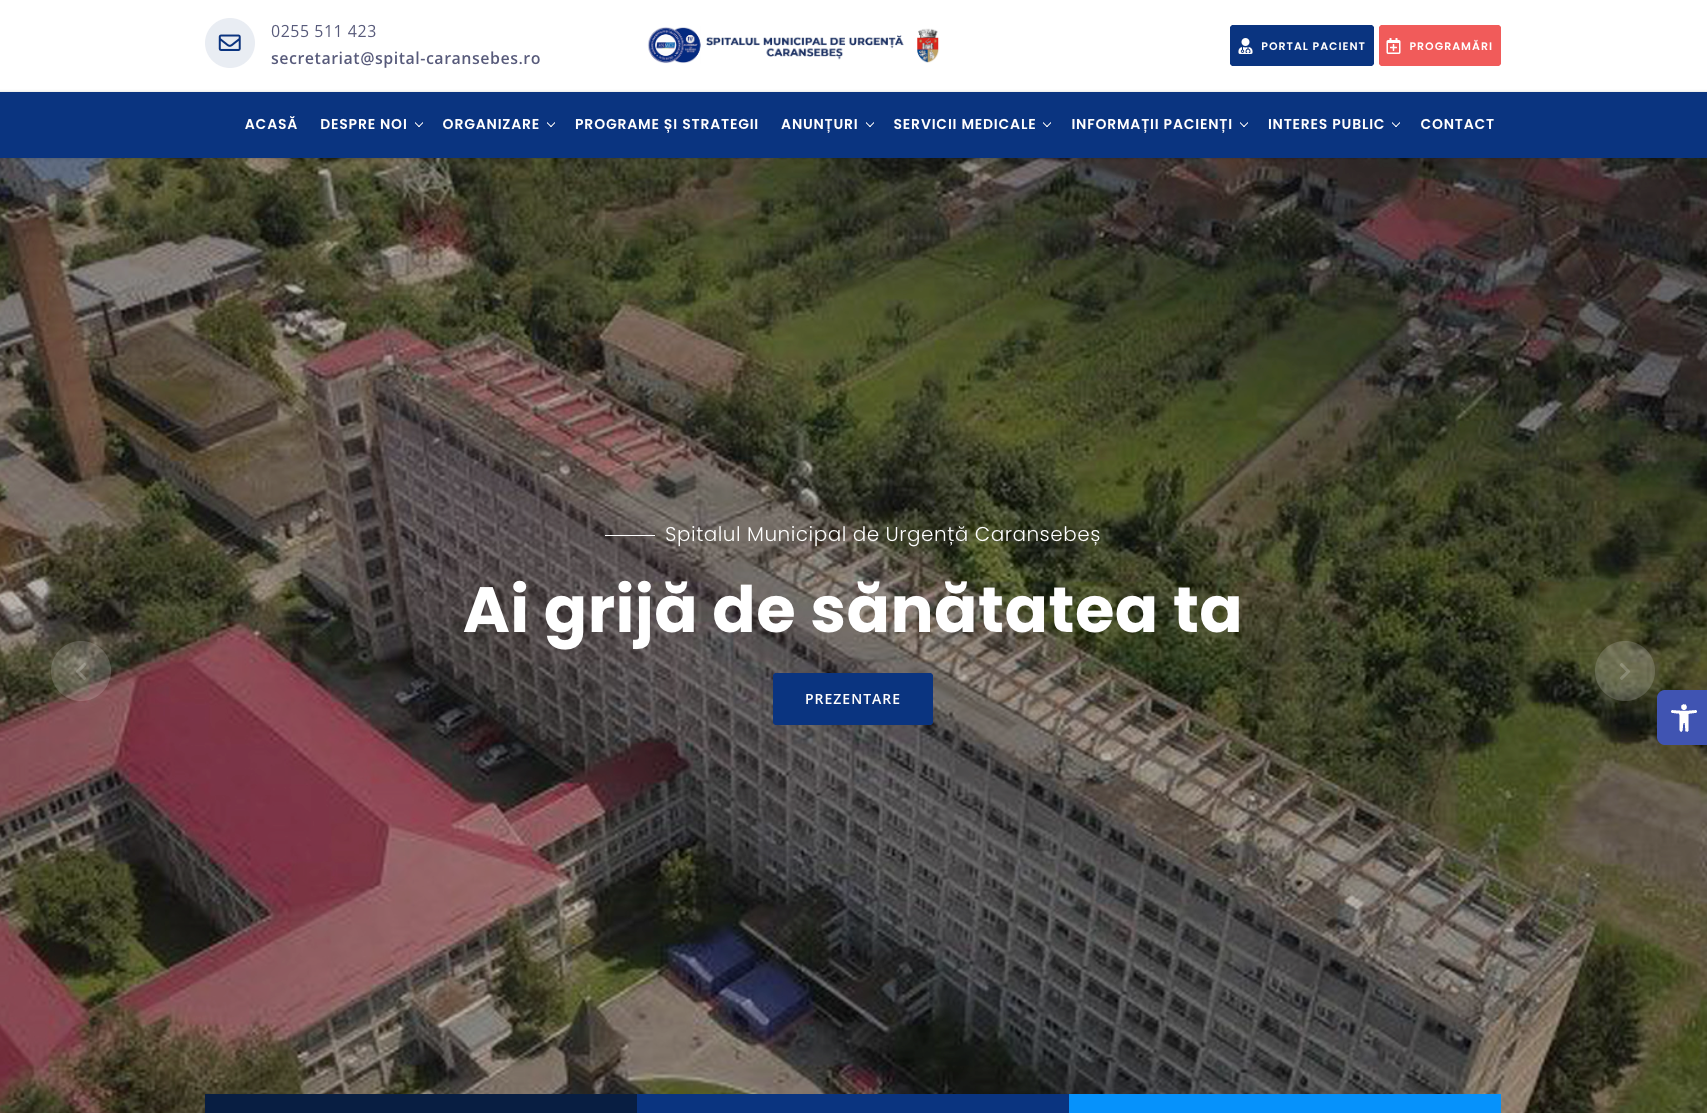Click the phone number 0255 511 423
The image size is (1707, 1113).
pyautogui.click(x=324, y=31)
